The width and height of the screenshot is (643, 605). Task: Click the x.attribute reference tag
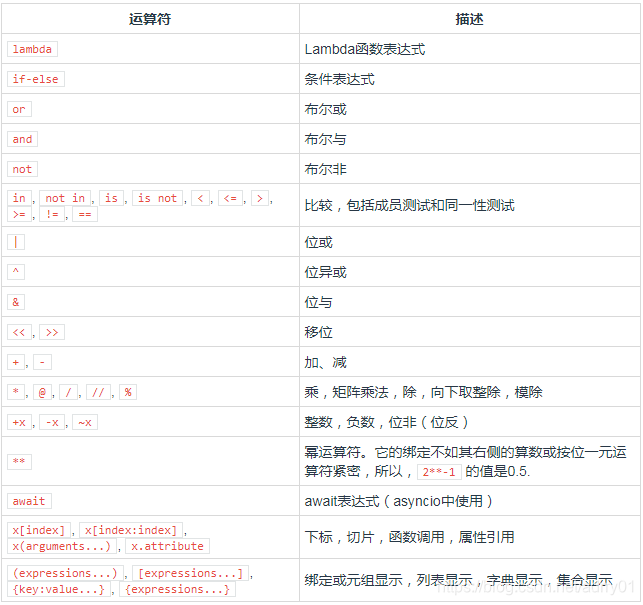click(x=167, y=546)
